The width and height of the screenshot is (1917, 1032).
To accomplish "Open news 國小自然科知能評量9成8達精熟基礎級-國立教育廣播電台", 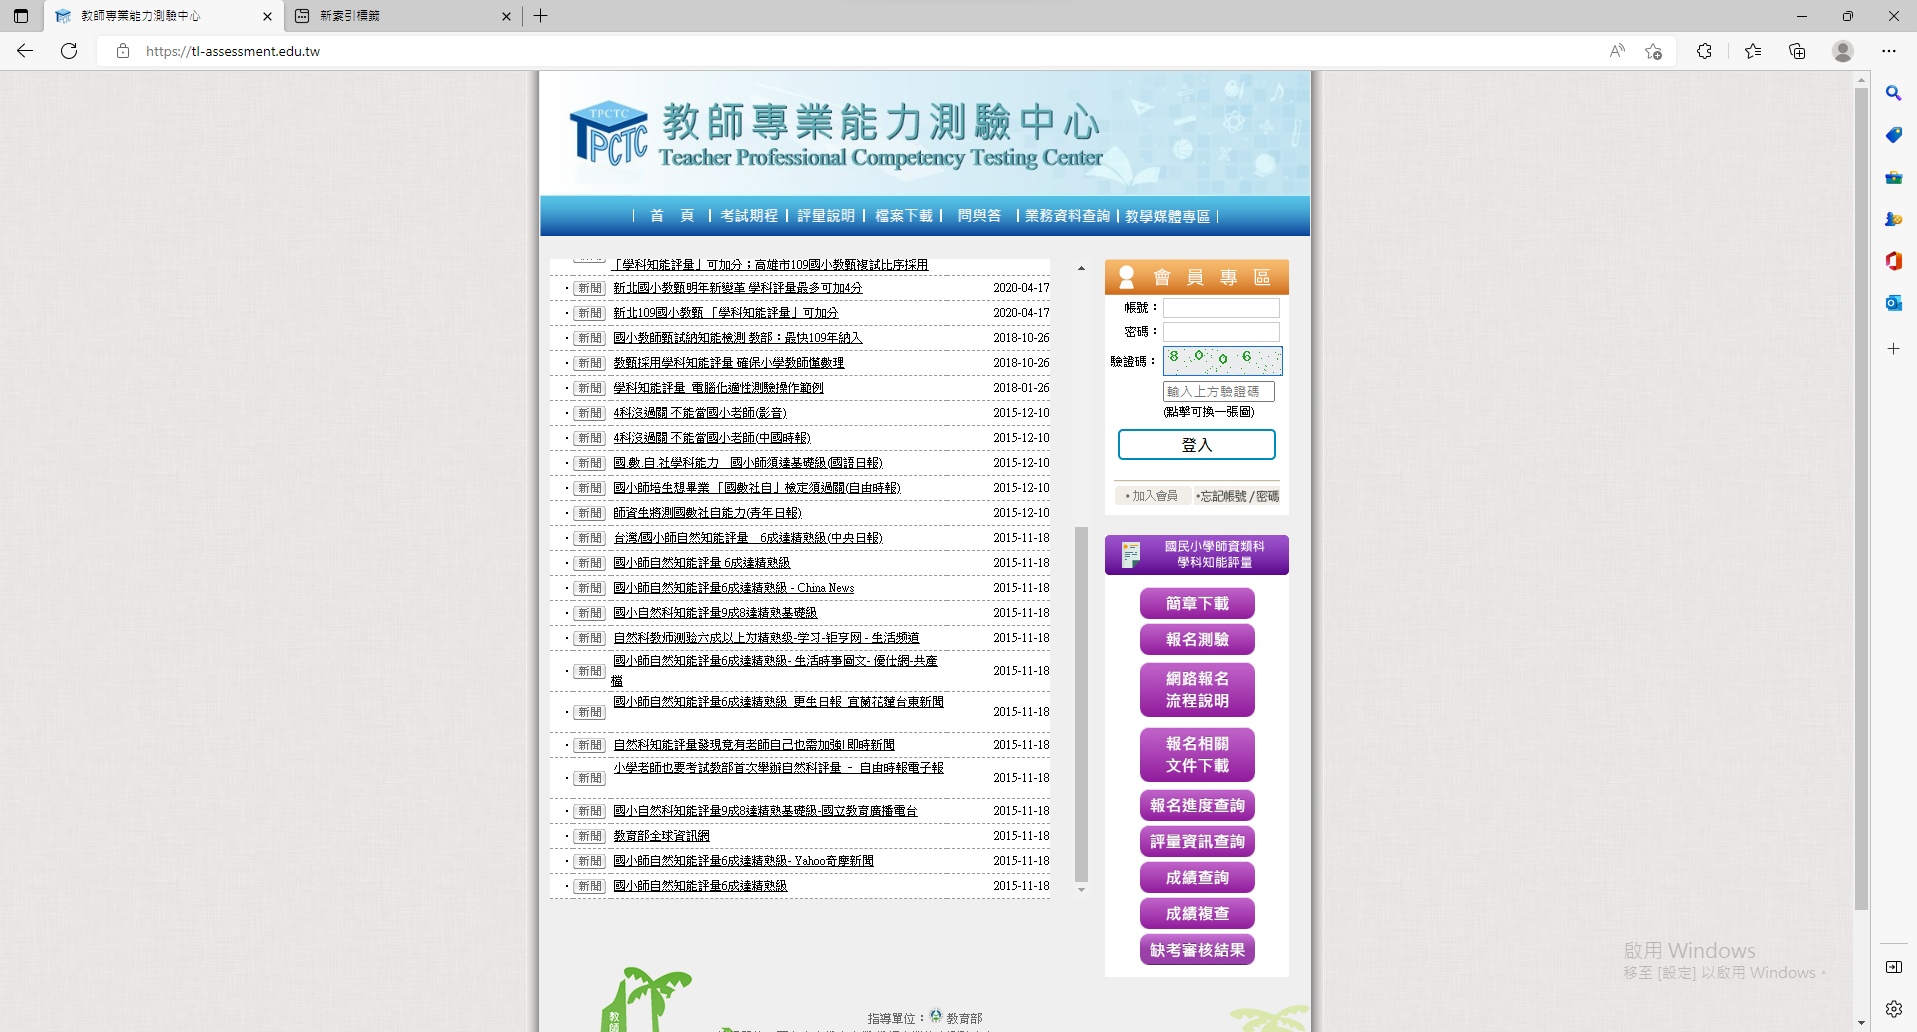I will pyautogui.click(x=765, y=811).
